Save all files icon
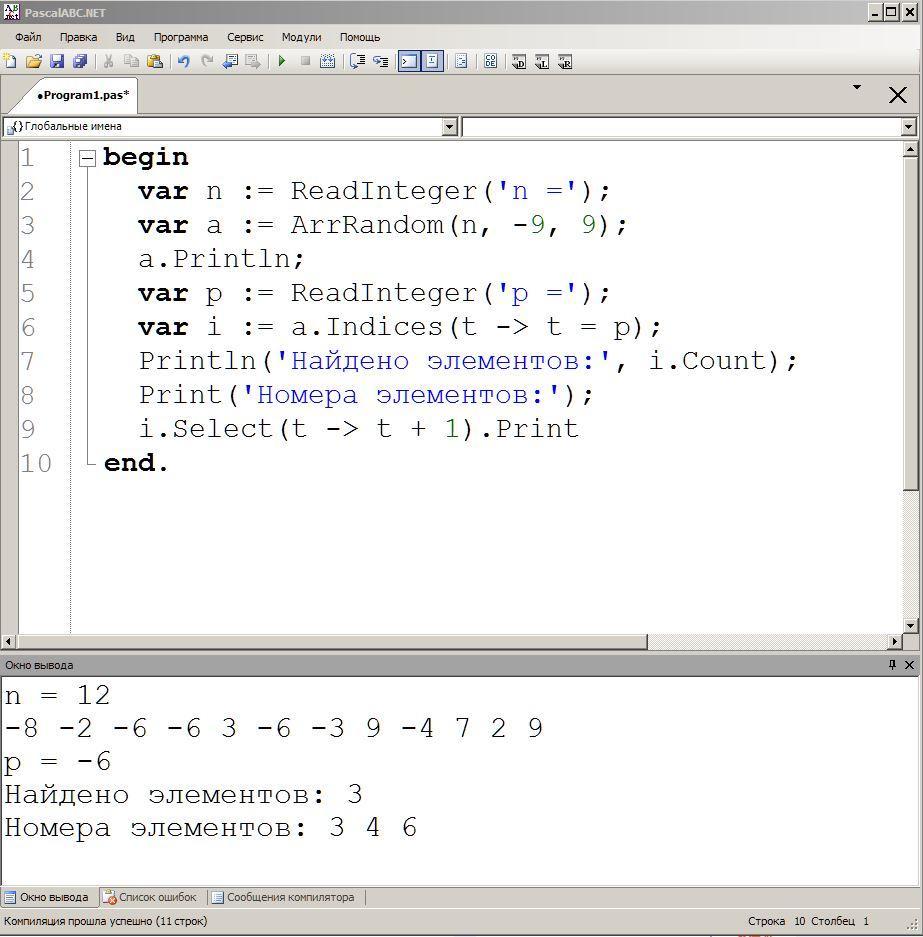This screenshot has width=923, height=937. pos(80,61)
